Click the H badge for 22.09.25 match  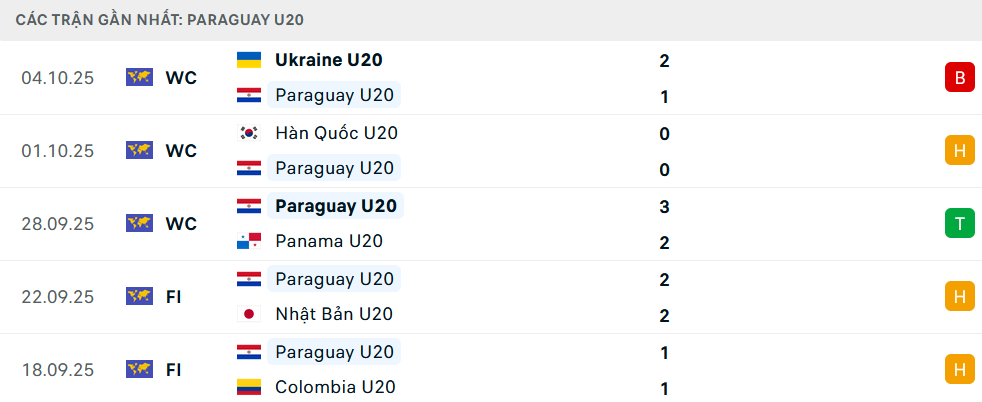959,297
